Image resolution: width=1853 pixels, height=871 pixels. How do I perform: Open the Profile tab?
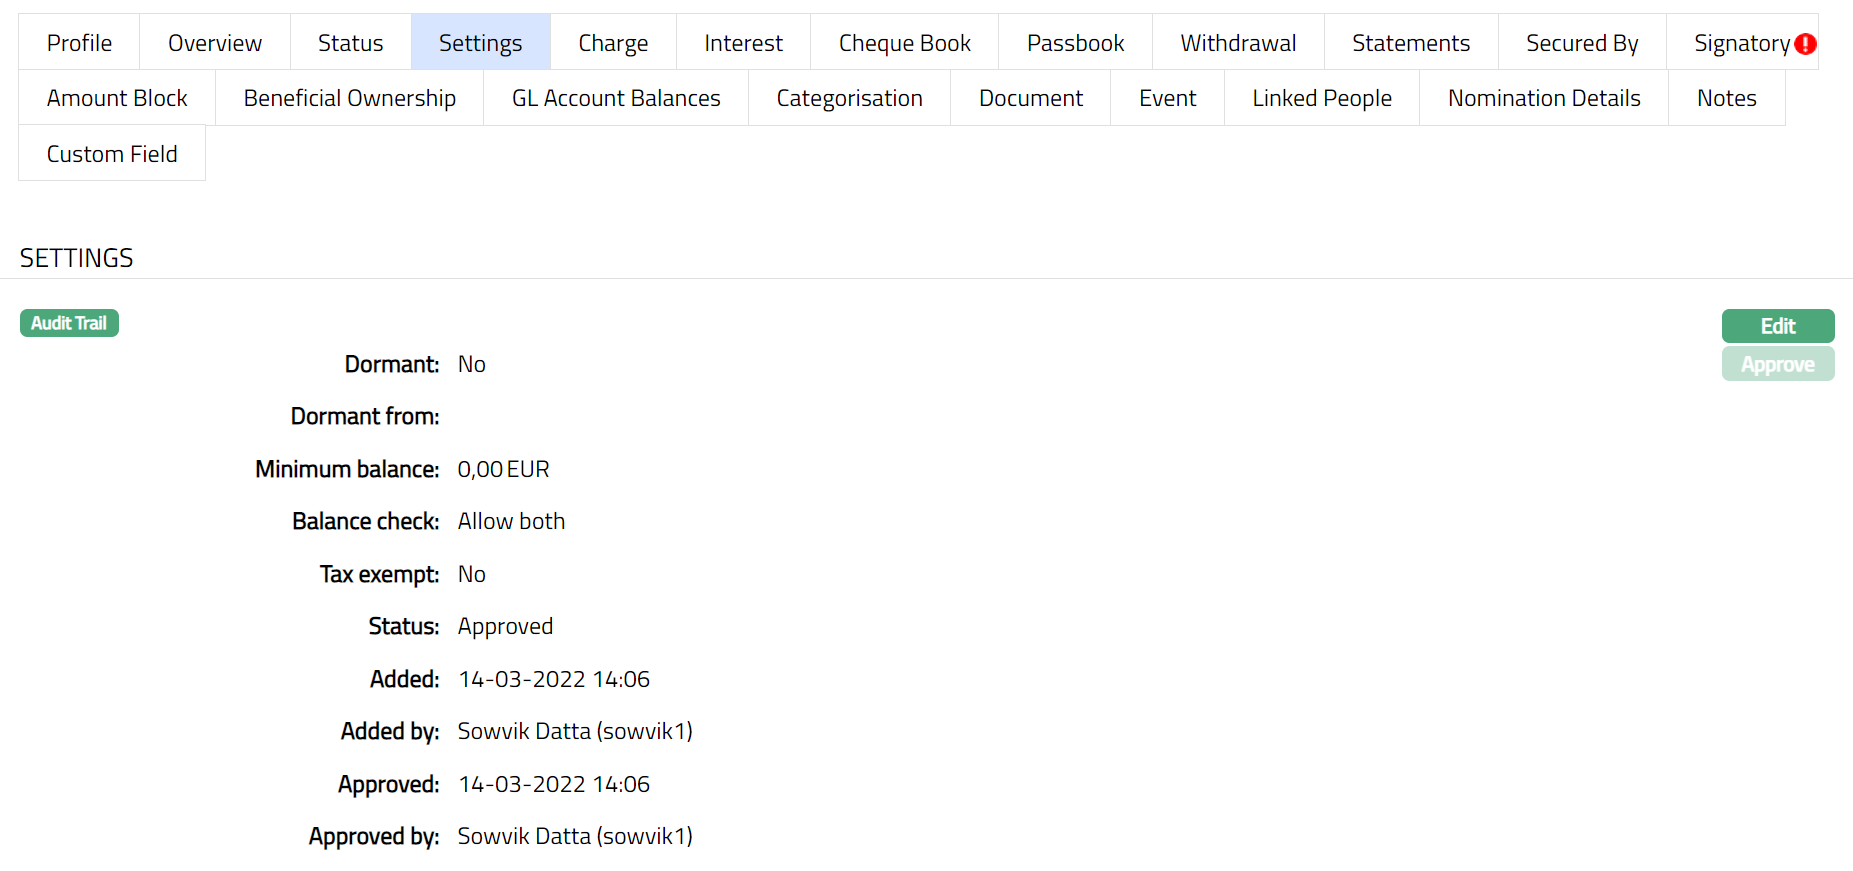79,43
